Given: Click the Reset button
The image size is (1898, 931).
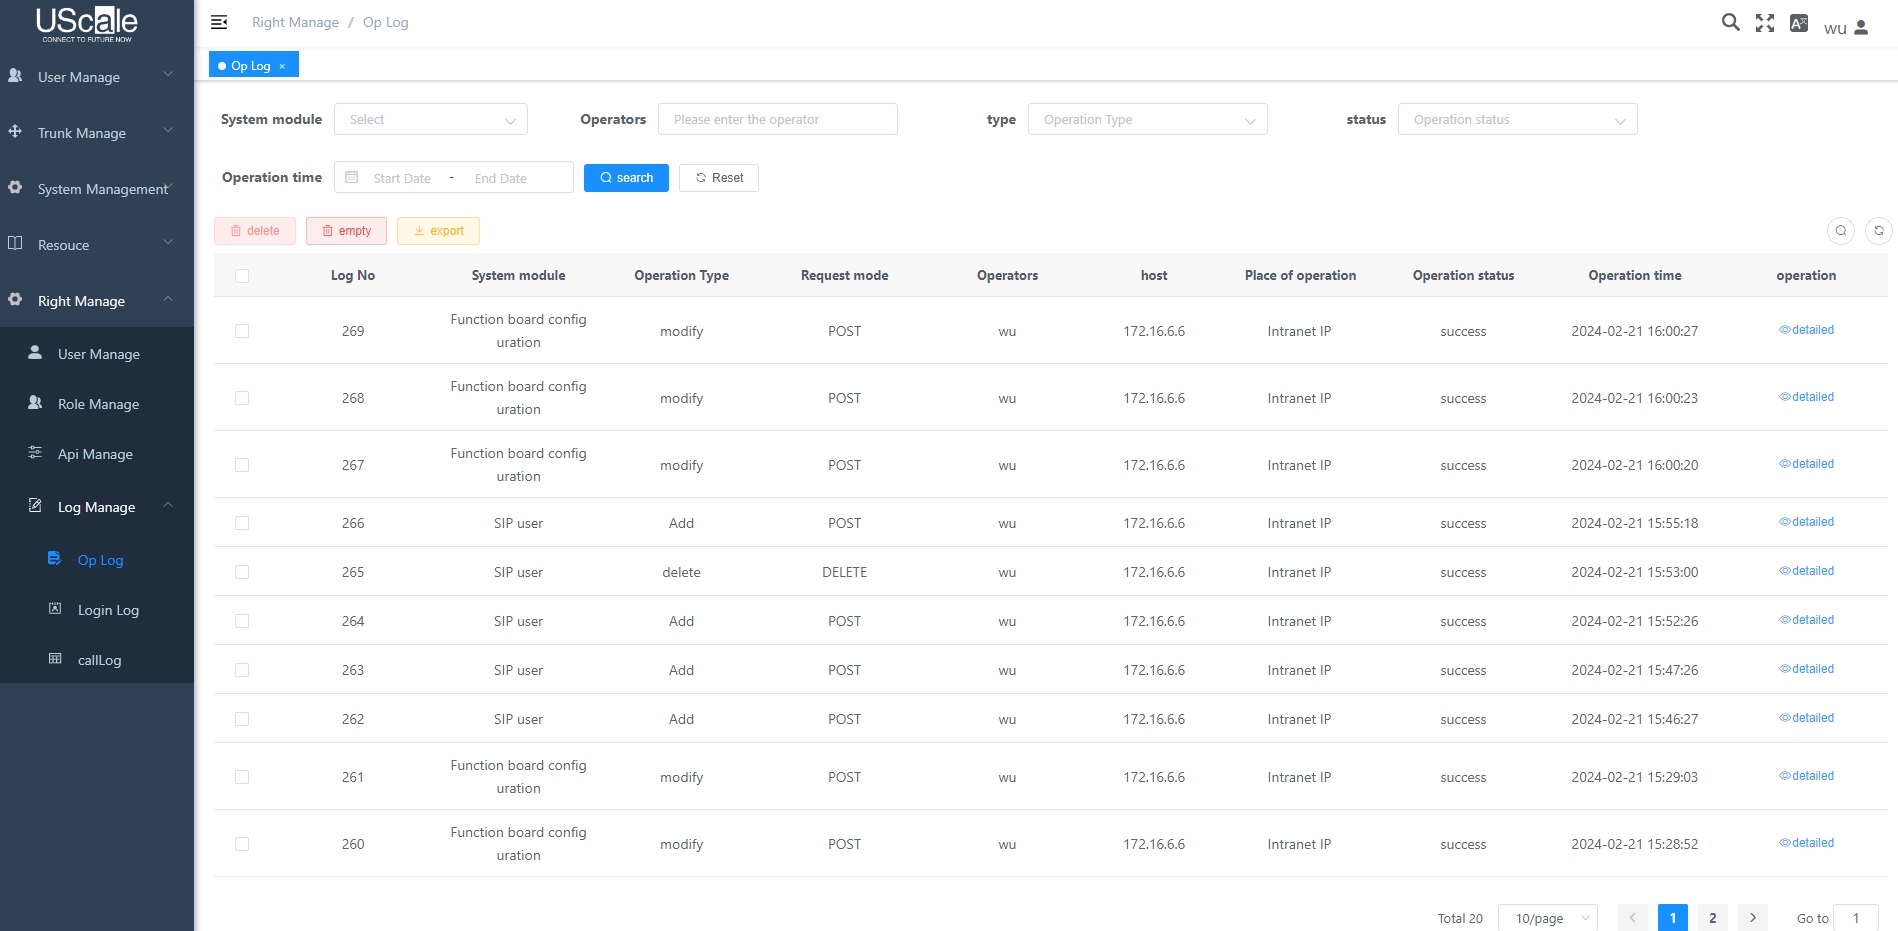Looking at the screenshot, I should click(719, 178).
